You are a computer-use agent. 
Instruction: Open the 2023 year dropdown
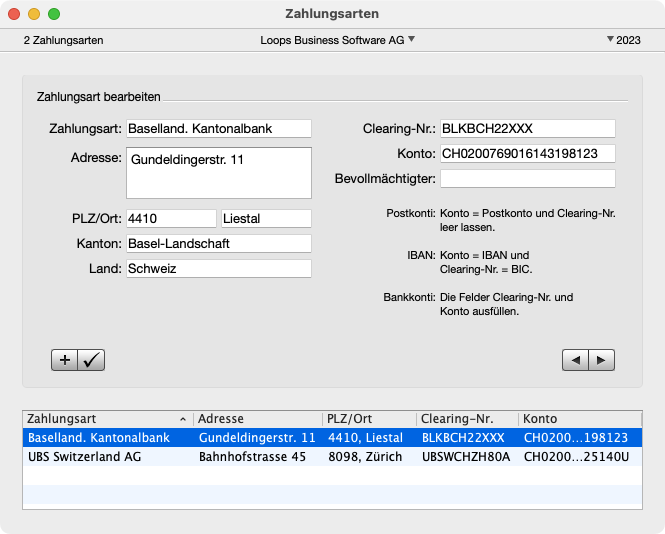(x=623, y=40)
